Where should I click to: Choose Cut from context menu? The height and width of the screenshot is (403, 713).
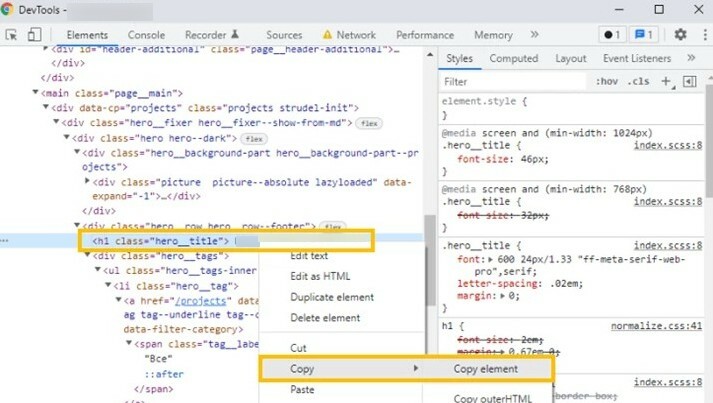click(298, 348)
